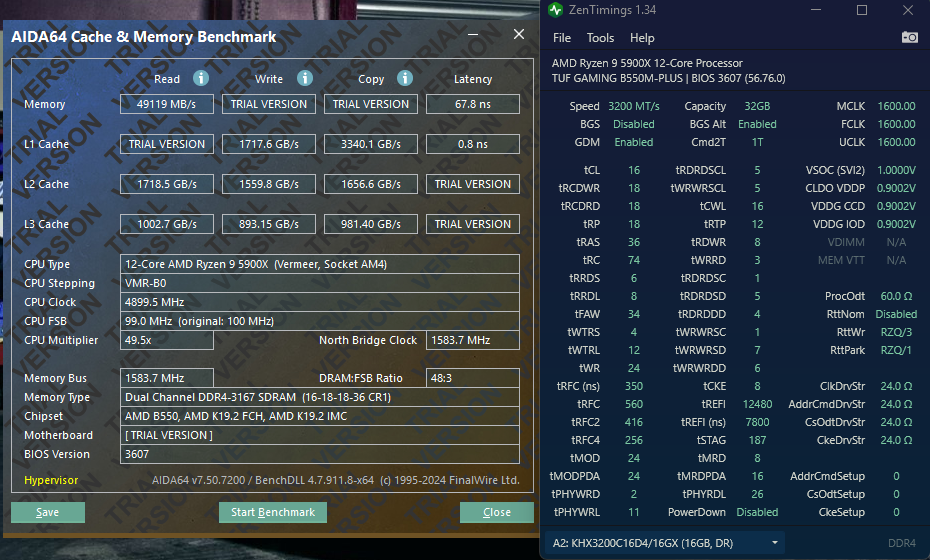The image size is (930, 560).
Task: Open the A2: KHX3200C16D4/16GX module dropdown
Action: pyautogui.click(x=665, y=543)
